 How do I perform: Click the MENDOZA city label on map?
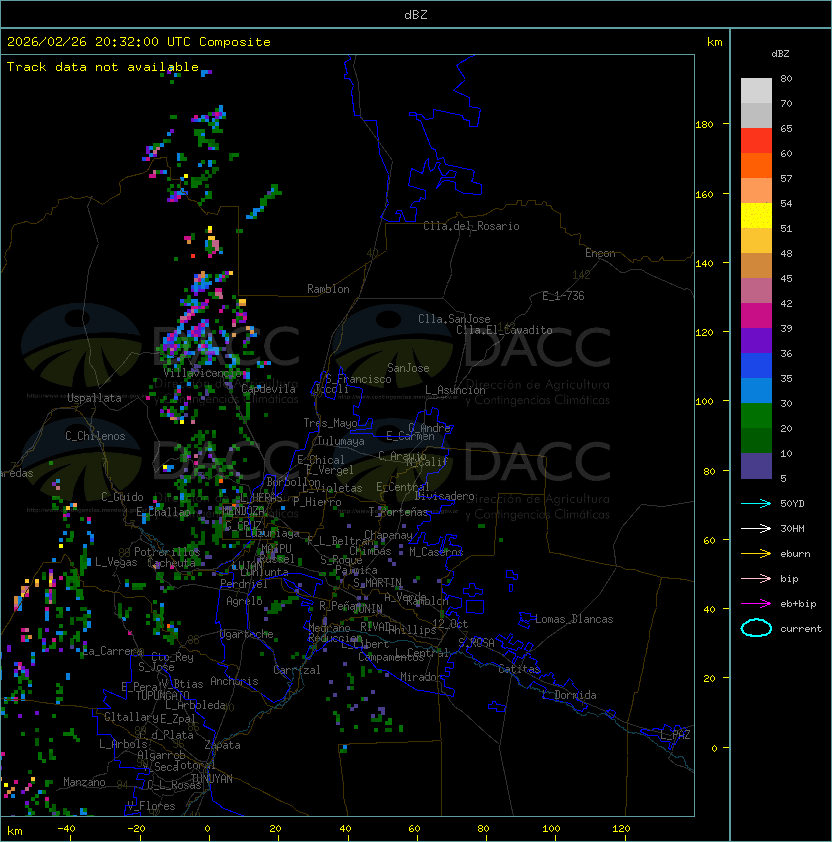click(246, 512)
